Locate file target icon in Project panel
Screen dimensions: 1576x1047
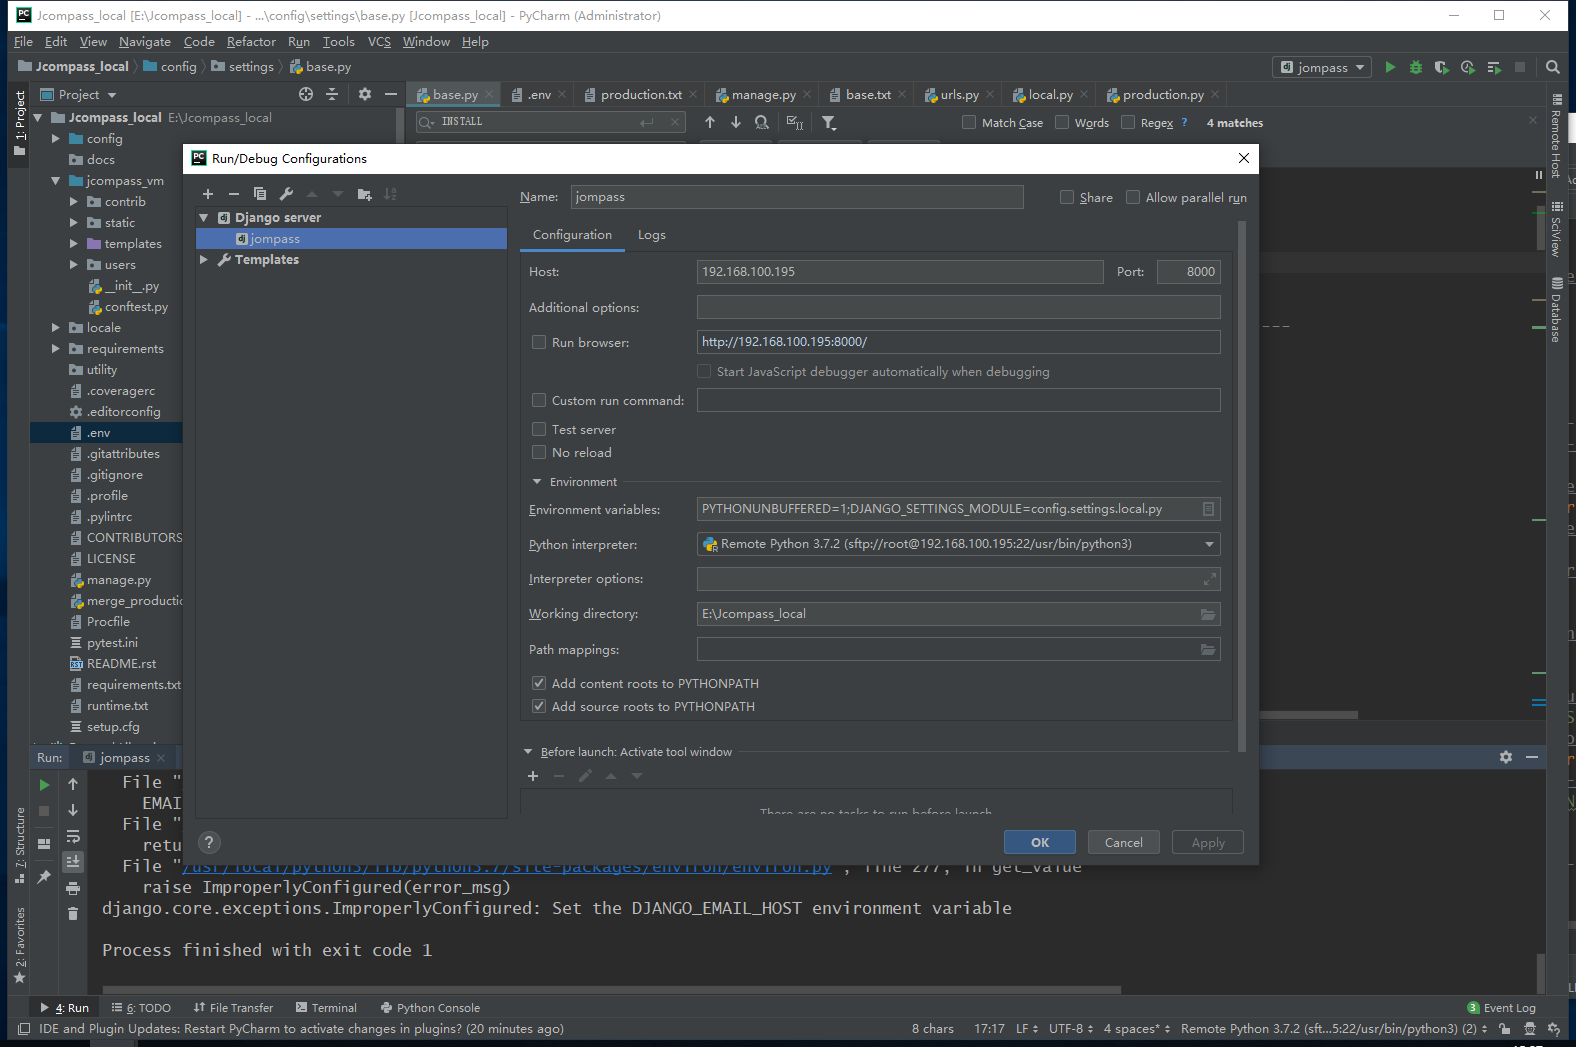[x=306, y=94]
